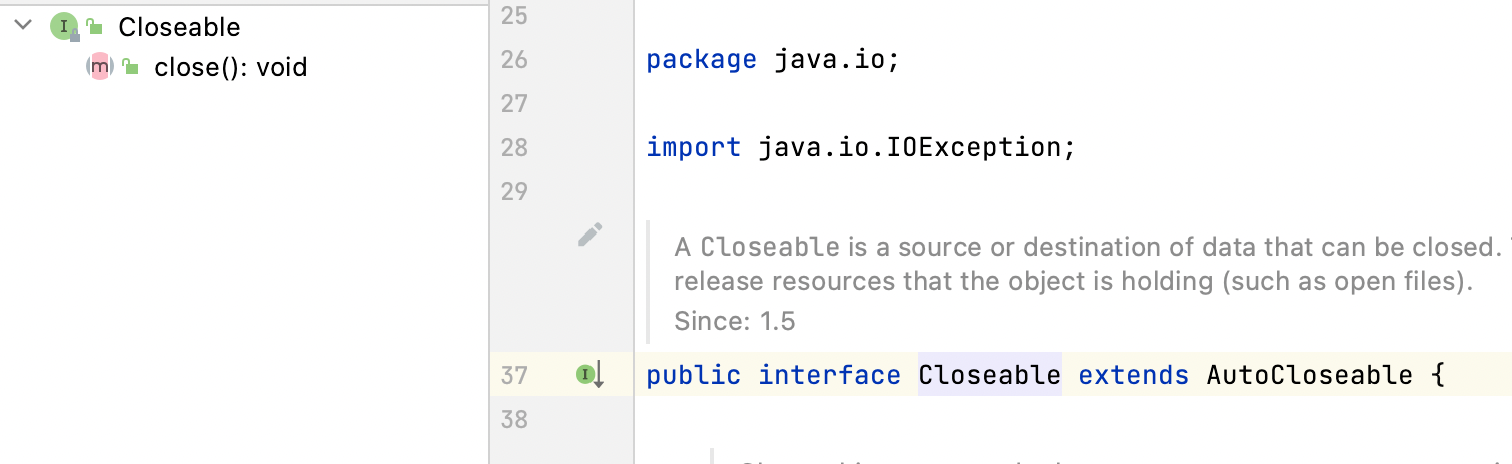Click the method icon beside close()
This screenshot has height=464, width=1512.
[x=99, y=67]
